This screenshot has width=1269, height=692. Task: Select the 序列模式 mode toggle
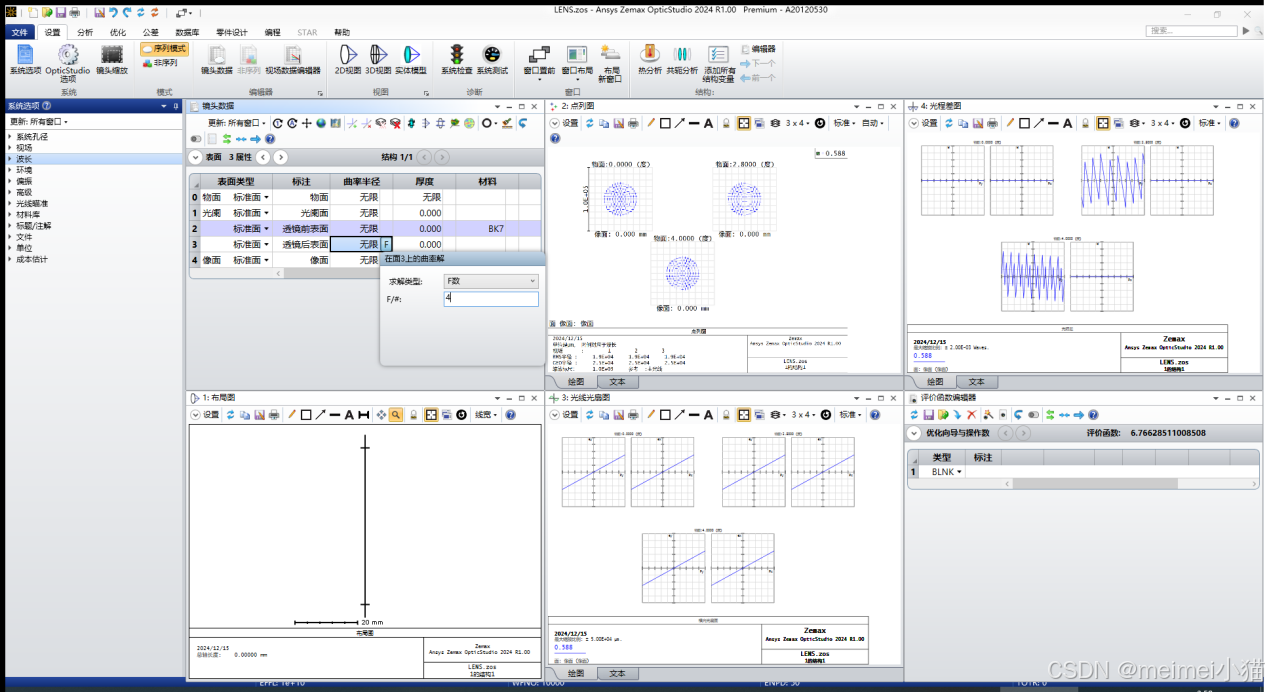point(163,48)
